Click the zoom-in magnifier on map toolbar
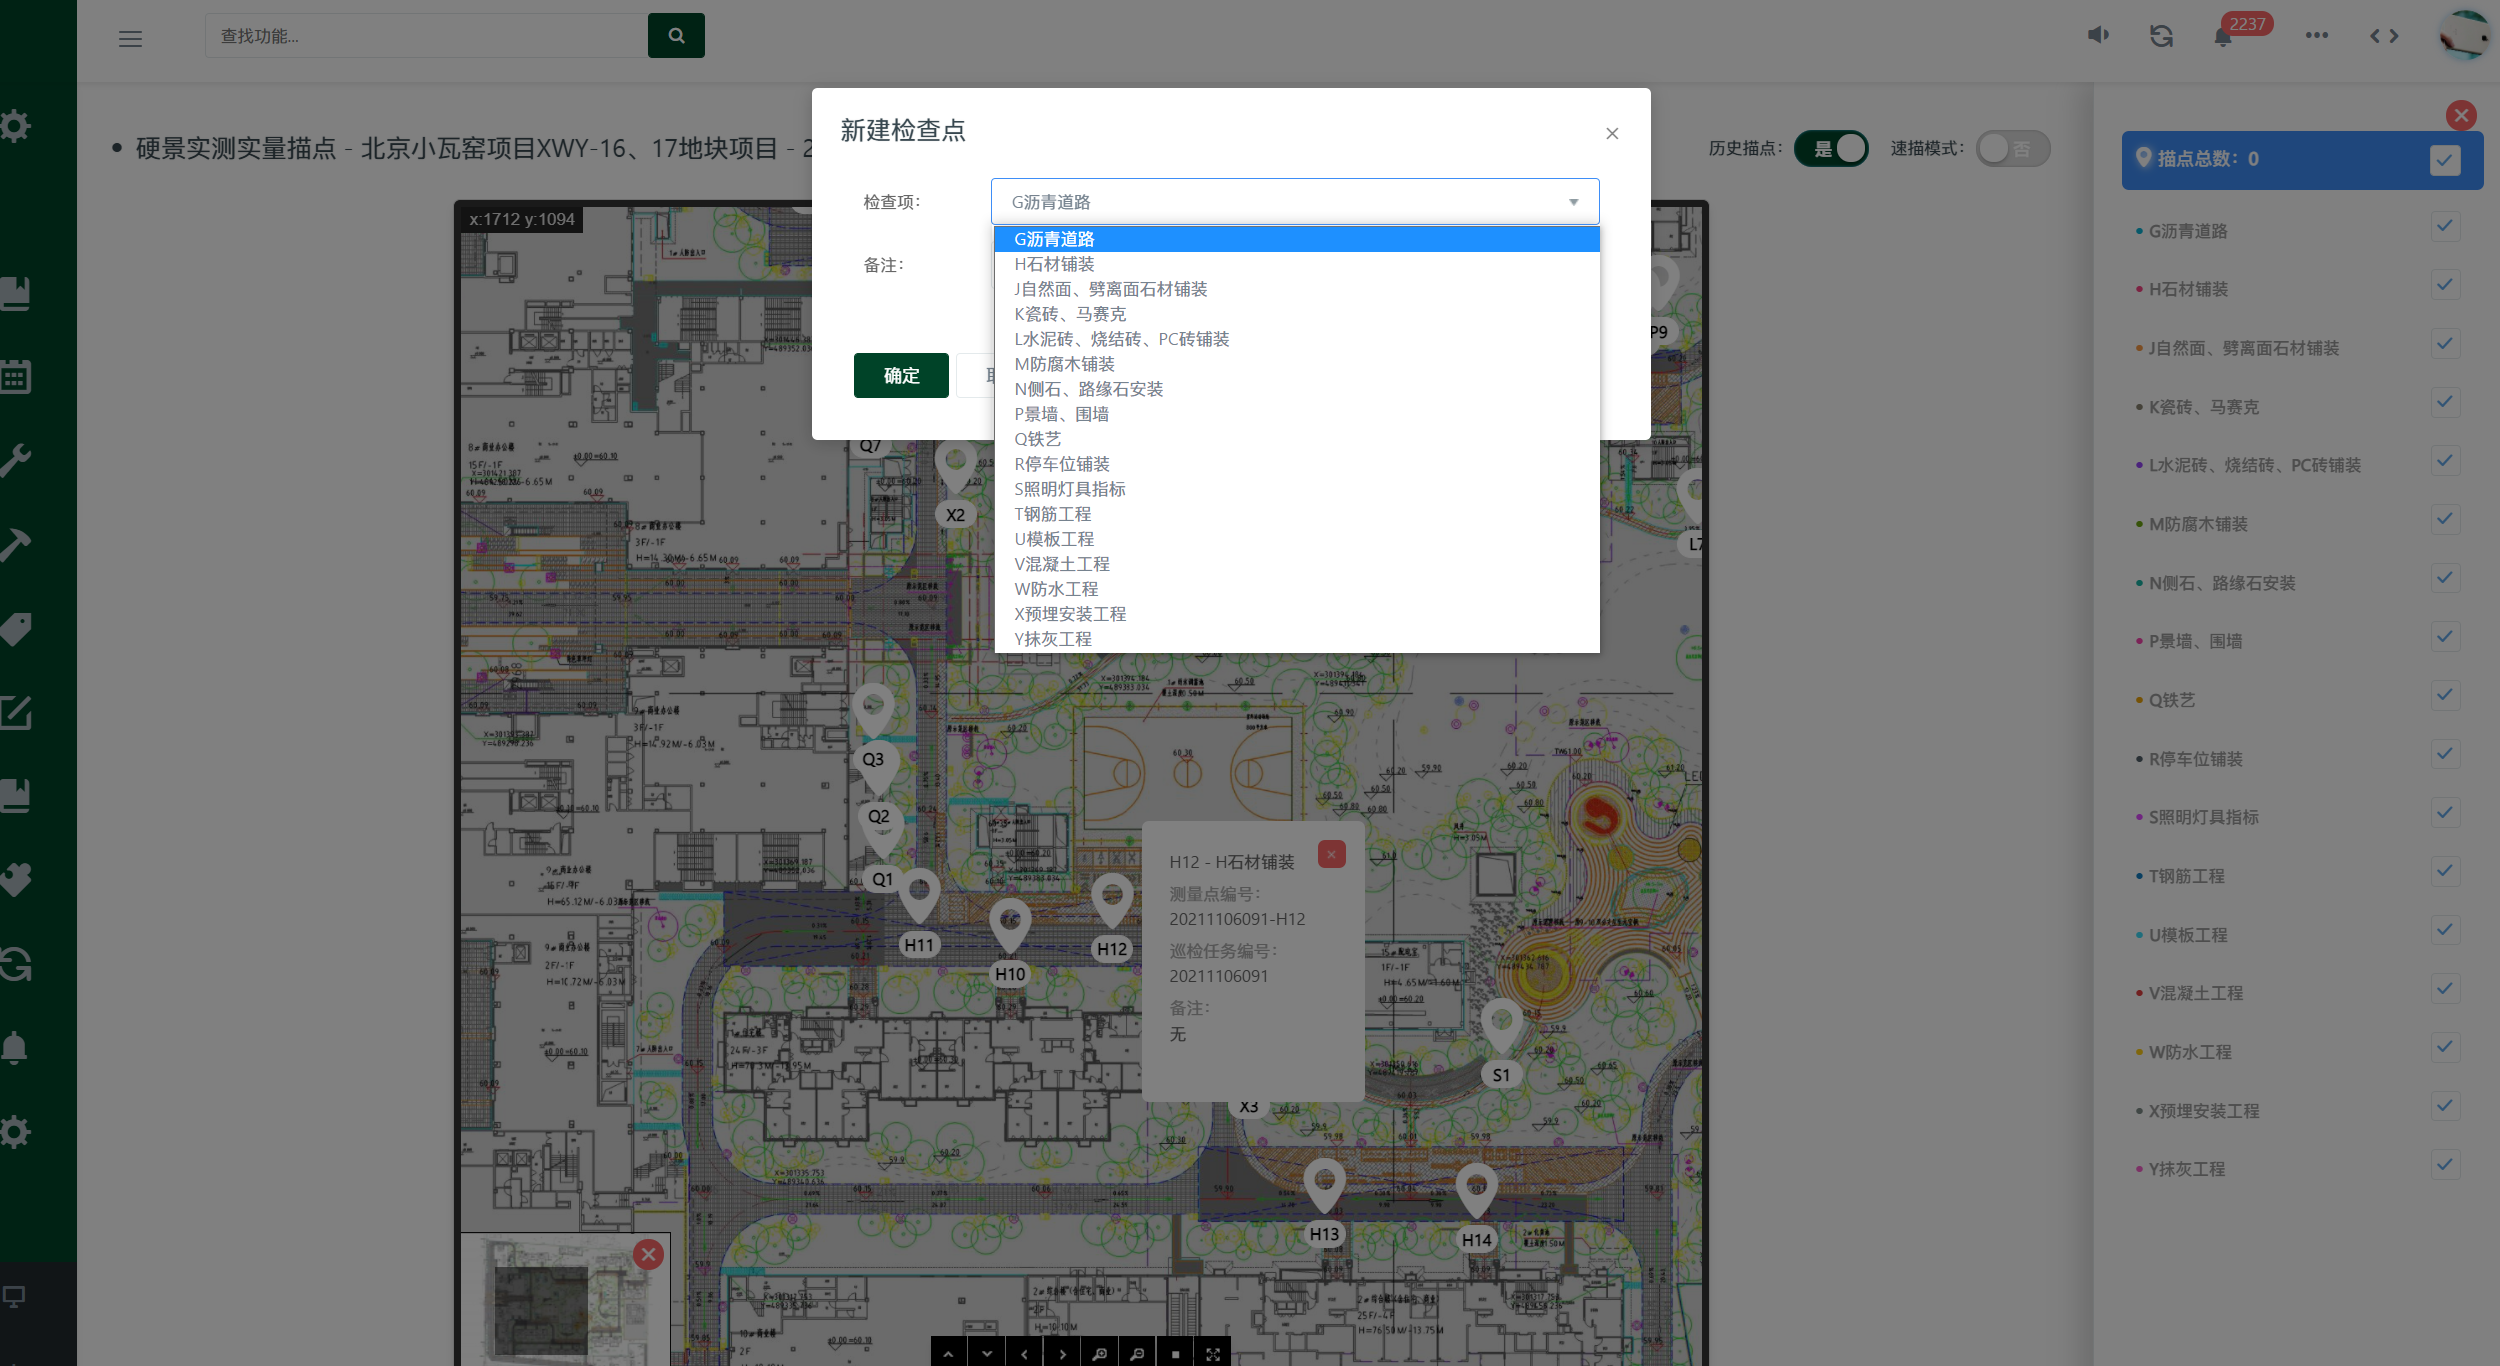 pos(1099,1354)
